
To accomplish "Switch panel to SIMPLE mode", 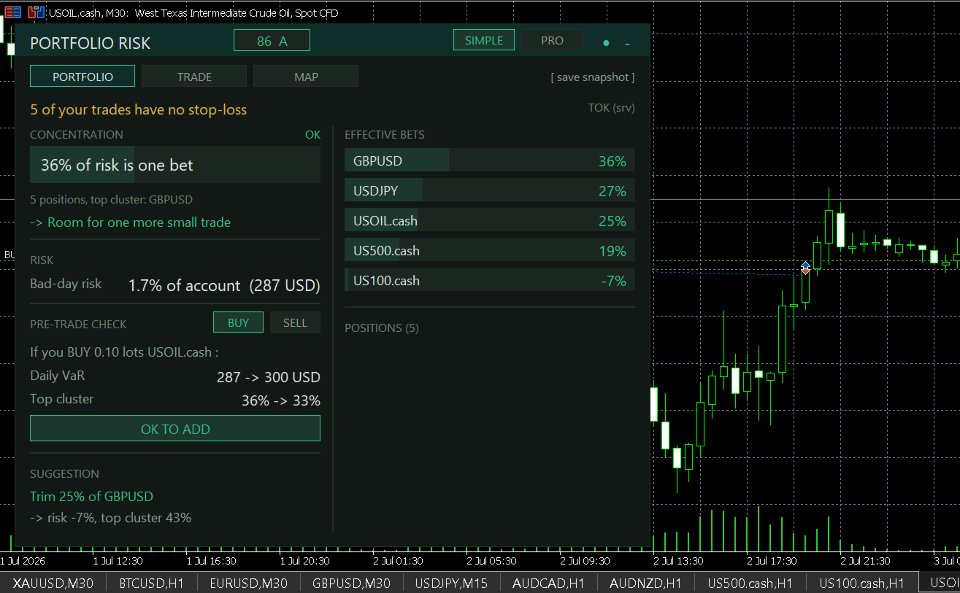I will click(x=484, y=40).
